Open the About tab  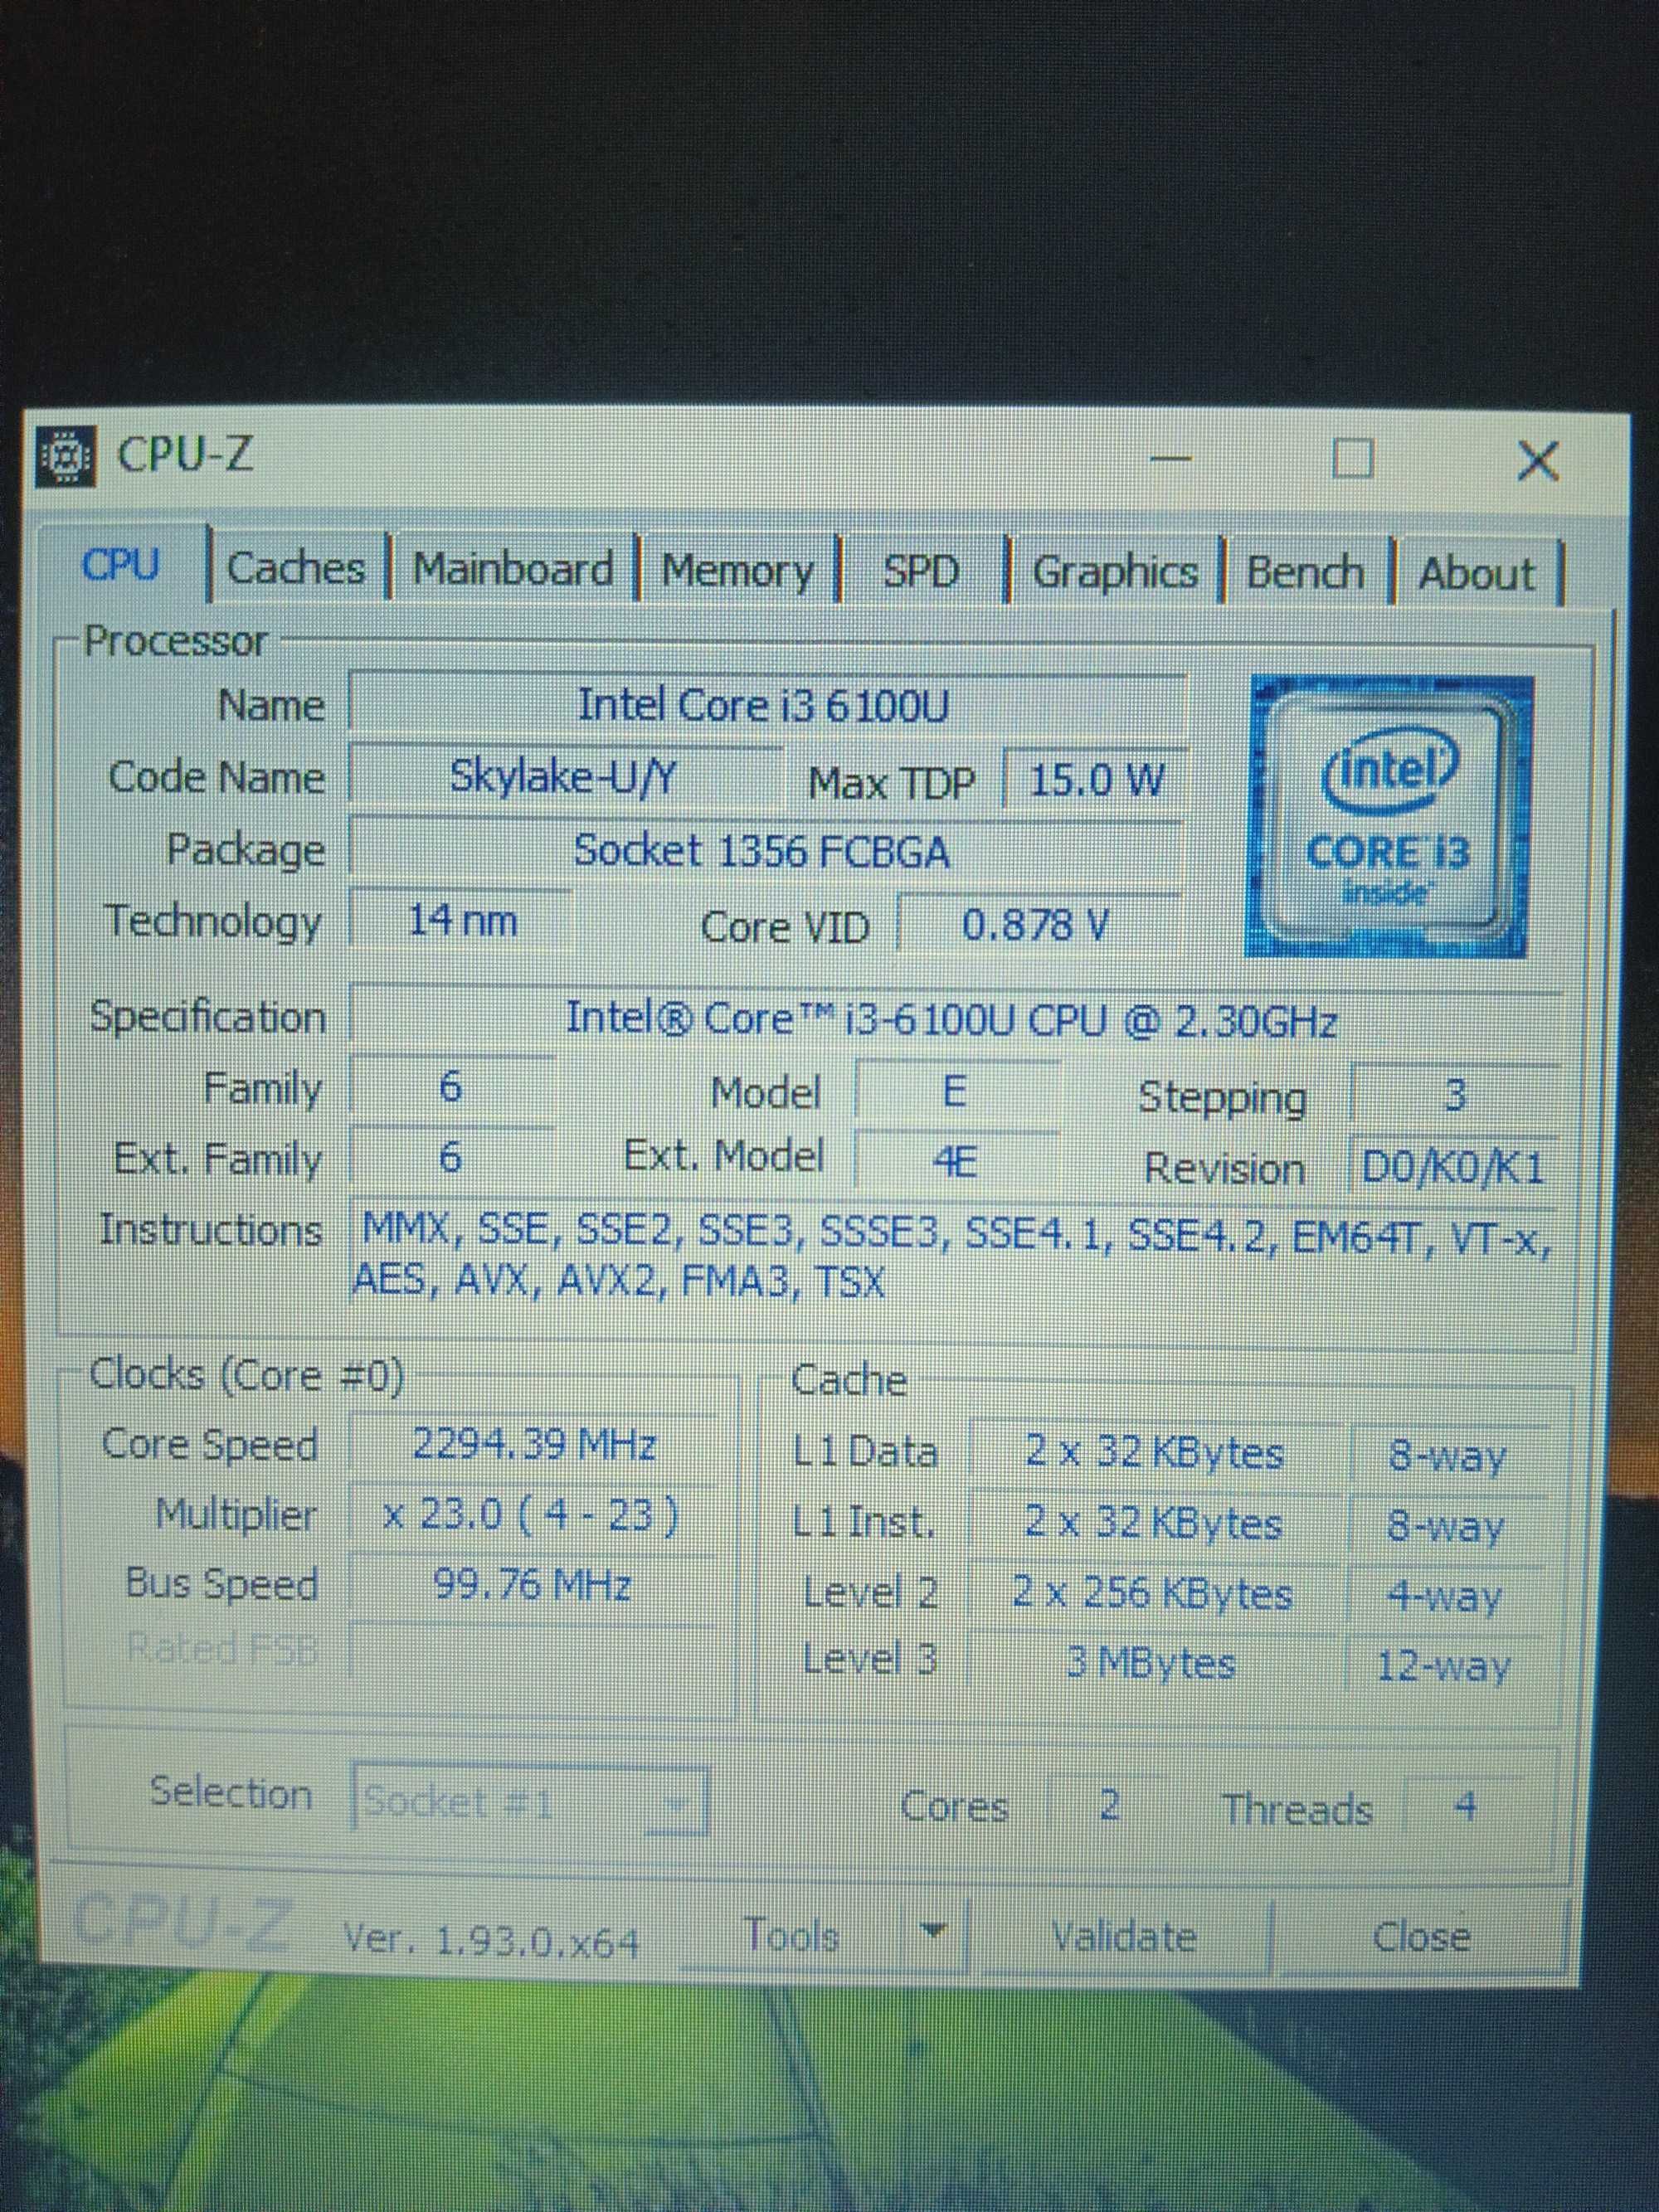(x=1477, y=576)
